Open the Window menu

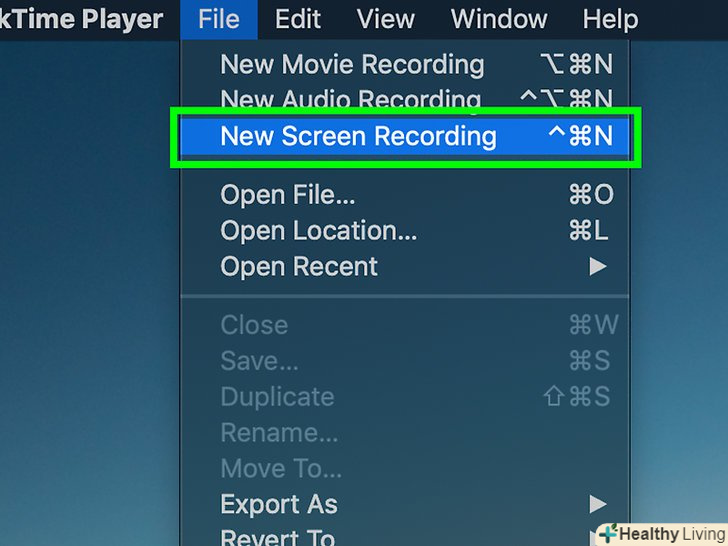(496, 19)
